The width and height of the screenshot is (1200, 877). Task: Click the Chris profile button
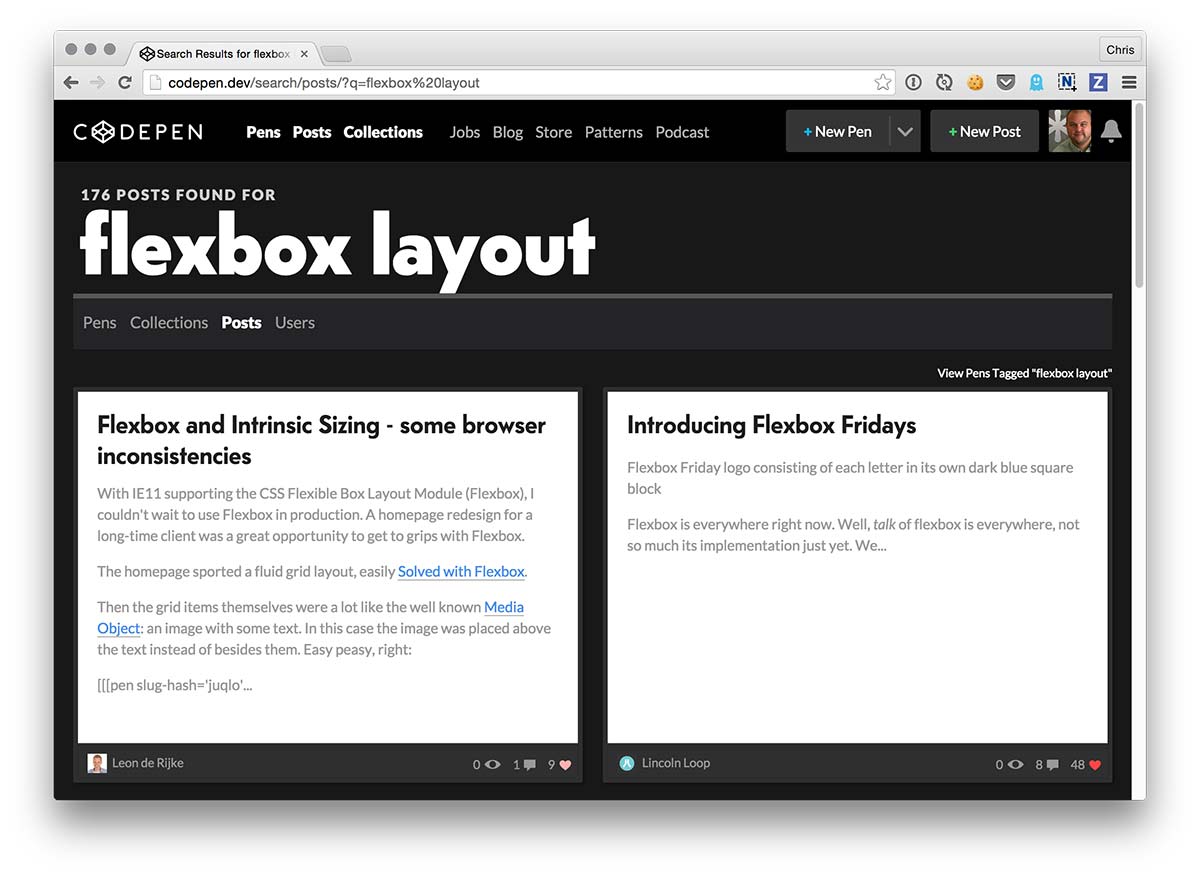point(1120,49)
